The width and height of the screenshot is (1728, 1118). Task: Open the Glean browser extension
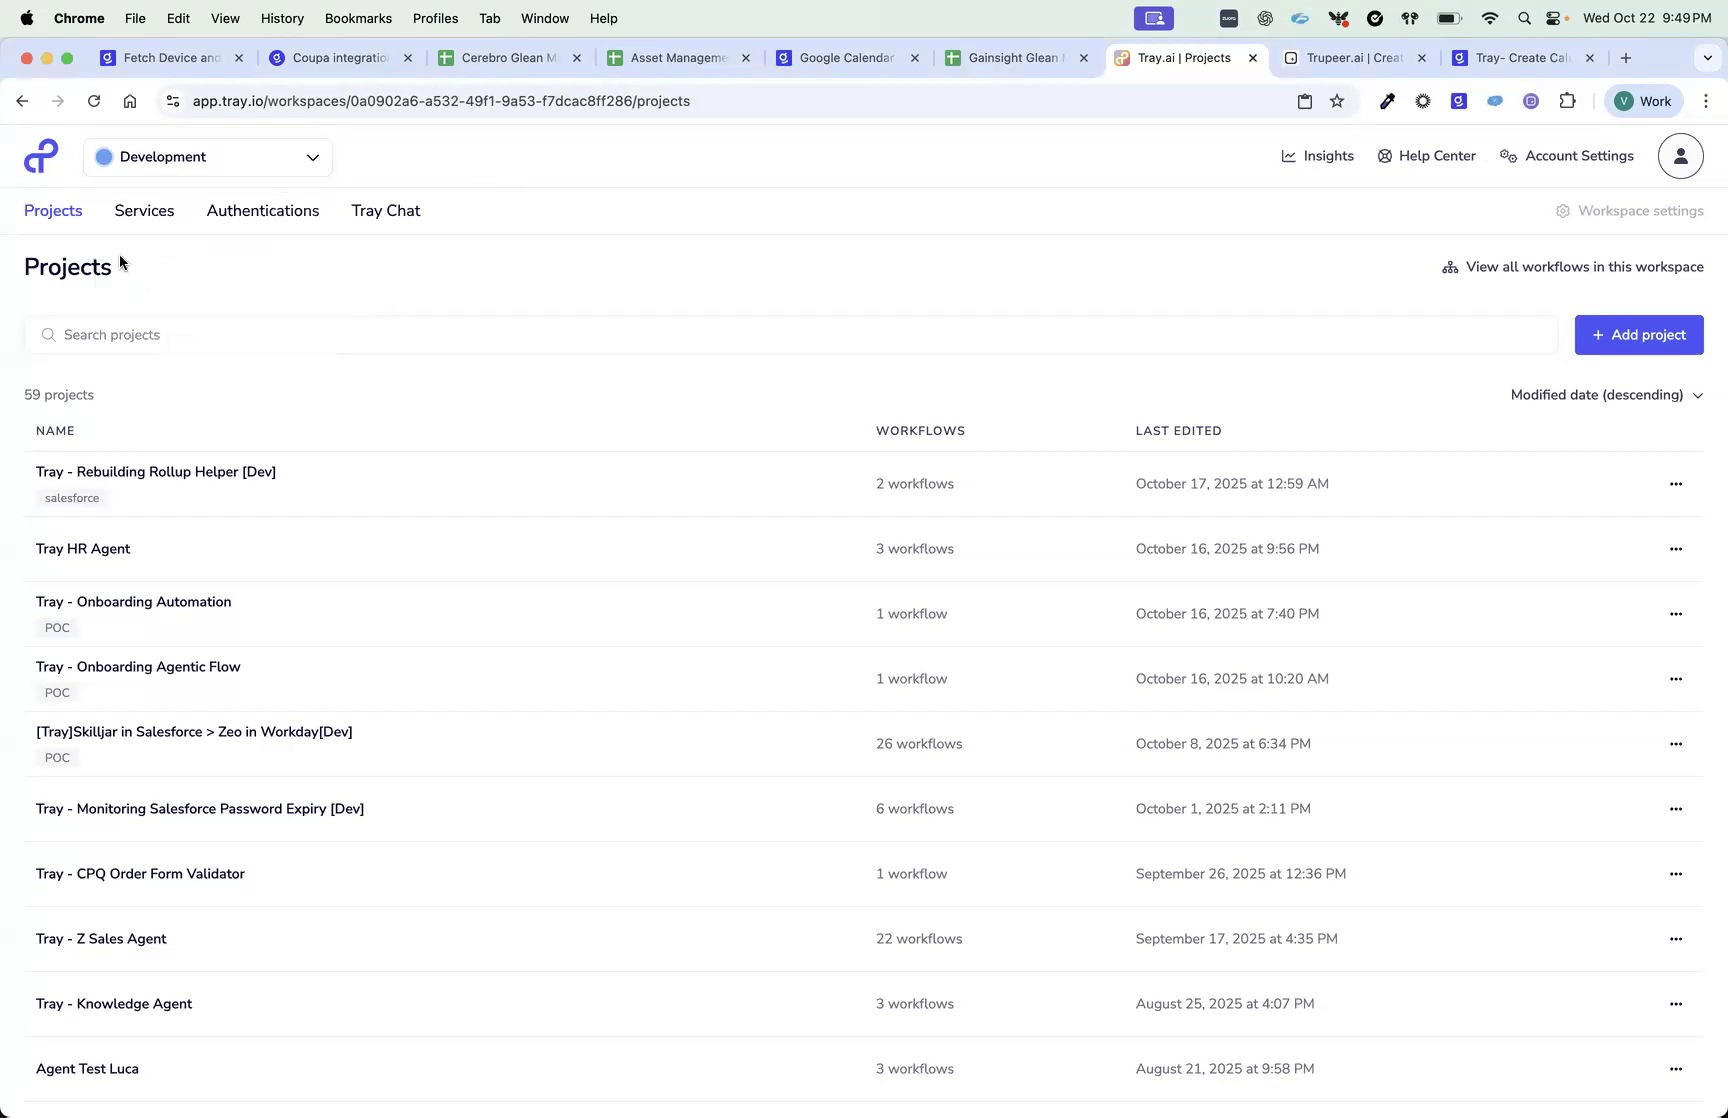[1458, 101]
